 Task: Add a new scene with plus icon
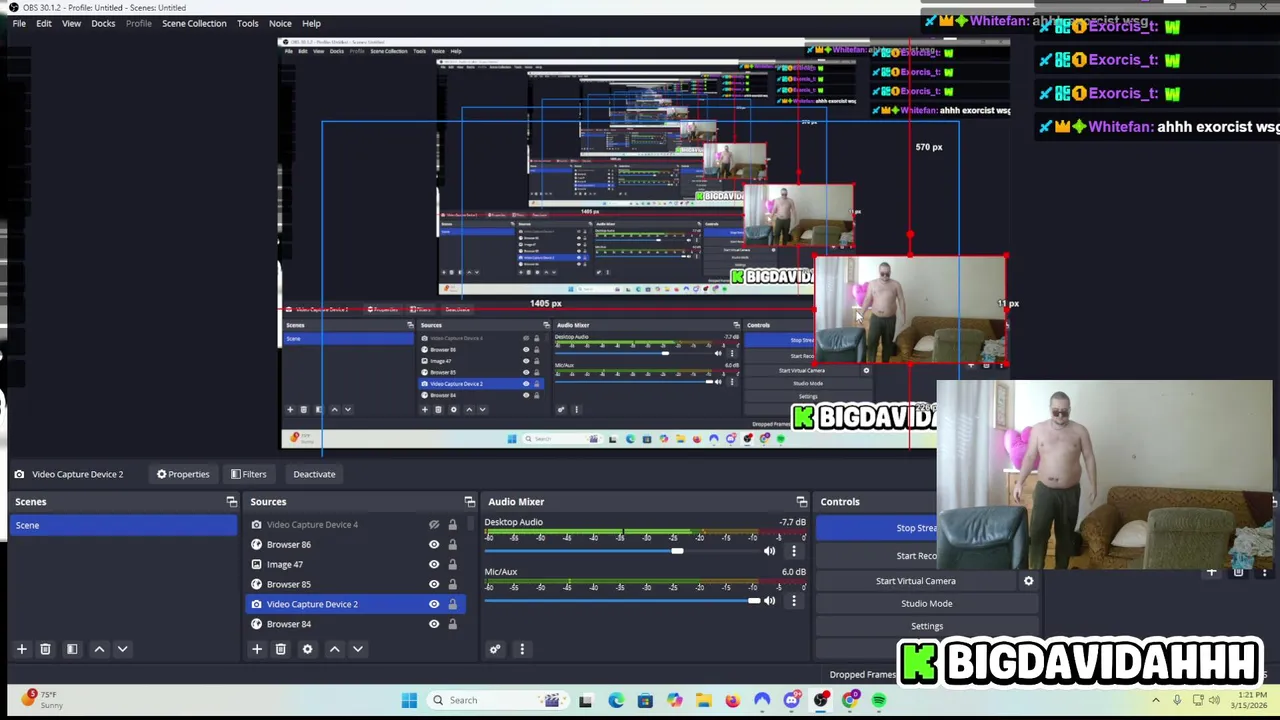(x=21, y=649)
